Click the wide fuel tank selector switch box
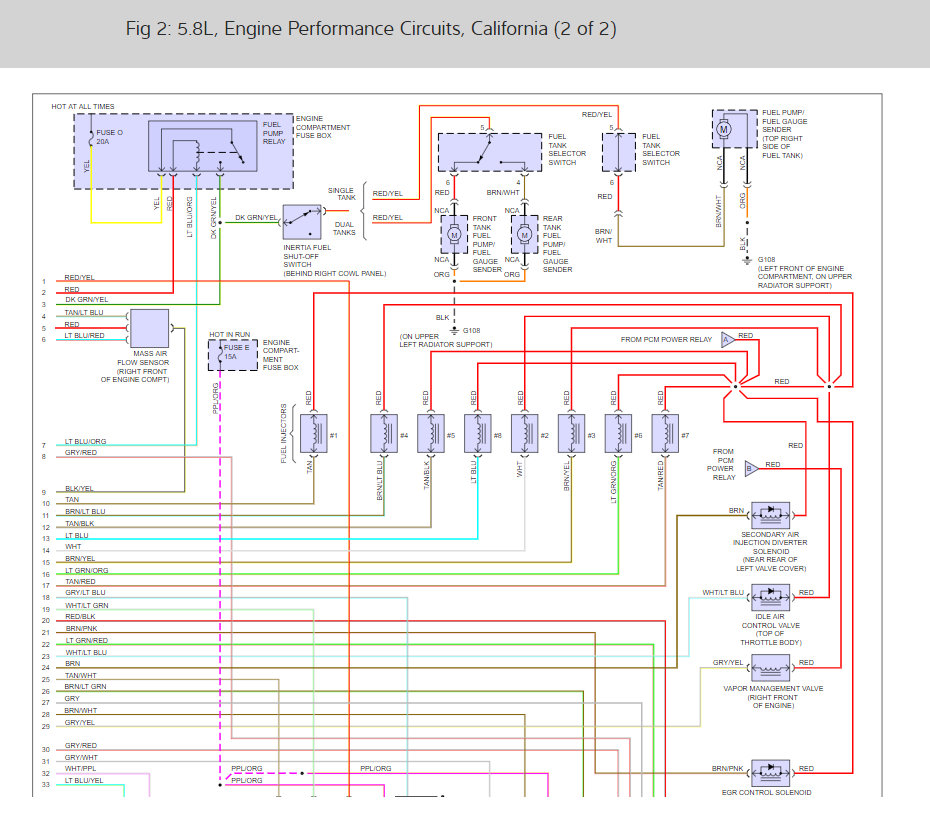The image size is (930, 818). tap(490, 152)
